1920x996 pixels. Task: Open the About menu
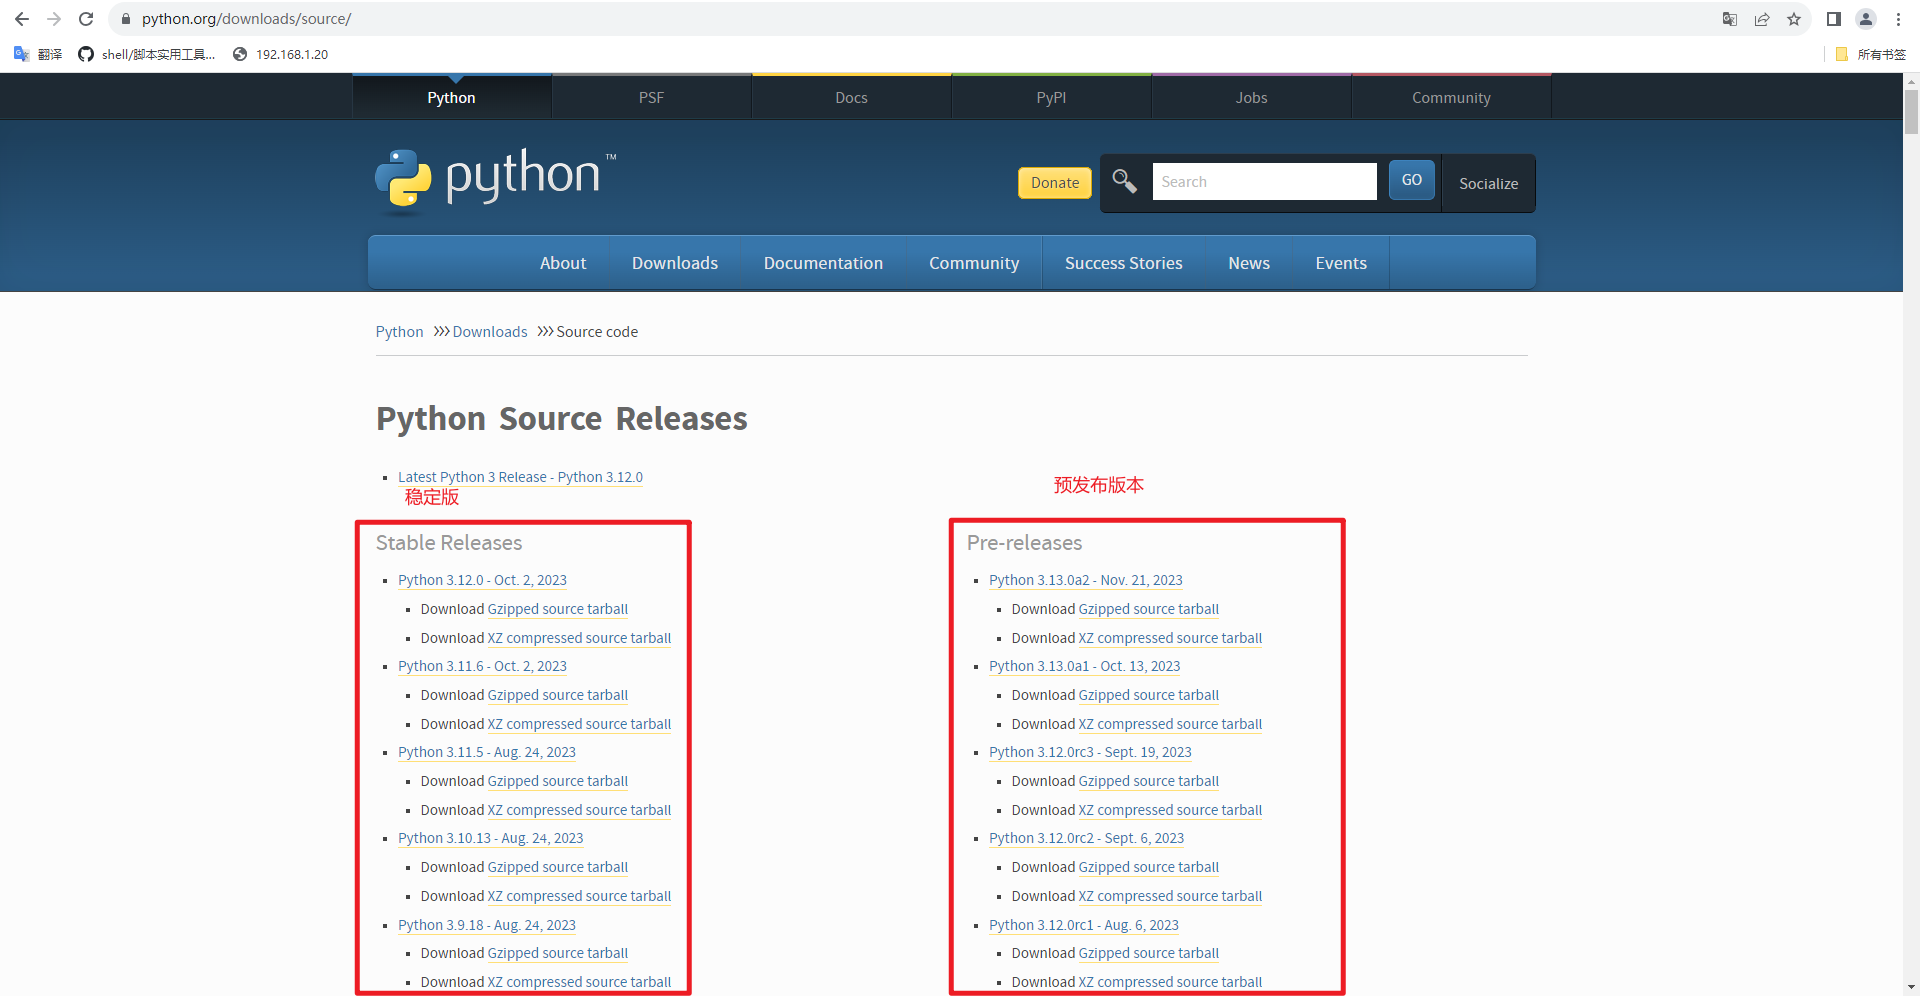(x=563, y=263)
